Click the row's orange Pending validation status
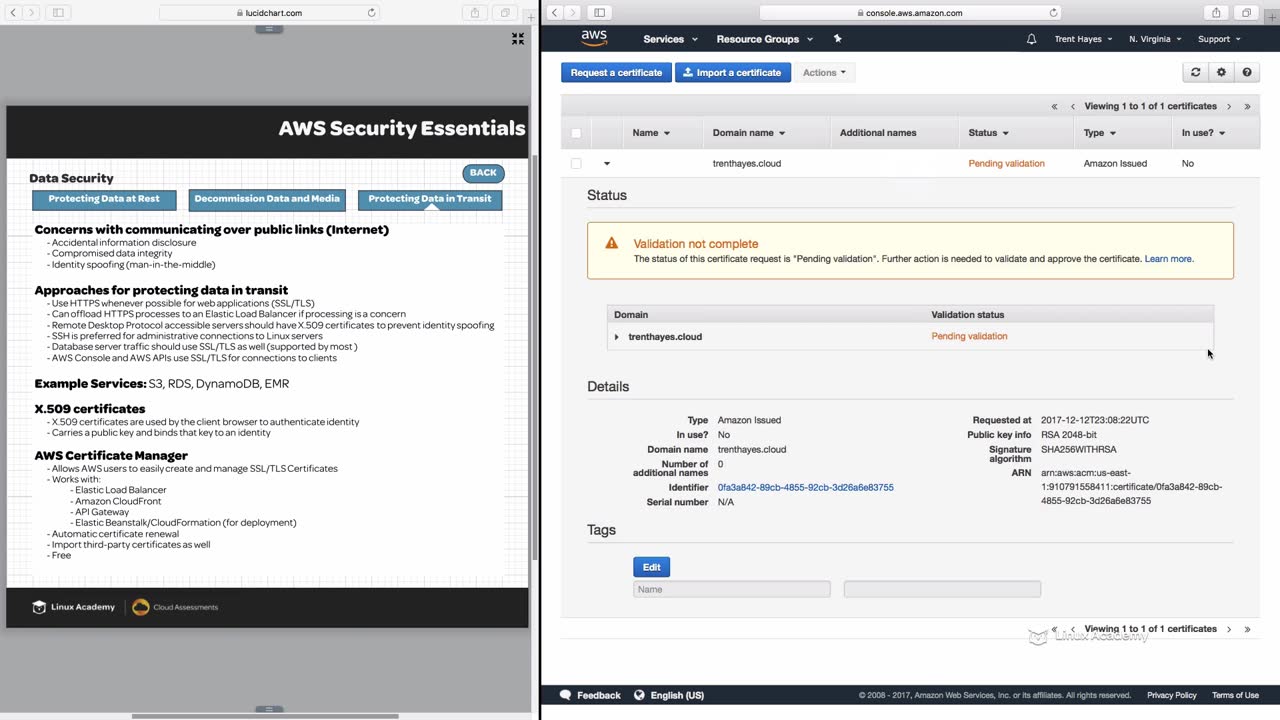This screenshot has height=720, width=1280. [1006, 163]
